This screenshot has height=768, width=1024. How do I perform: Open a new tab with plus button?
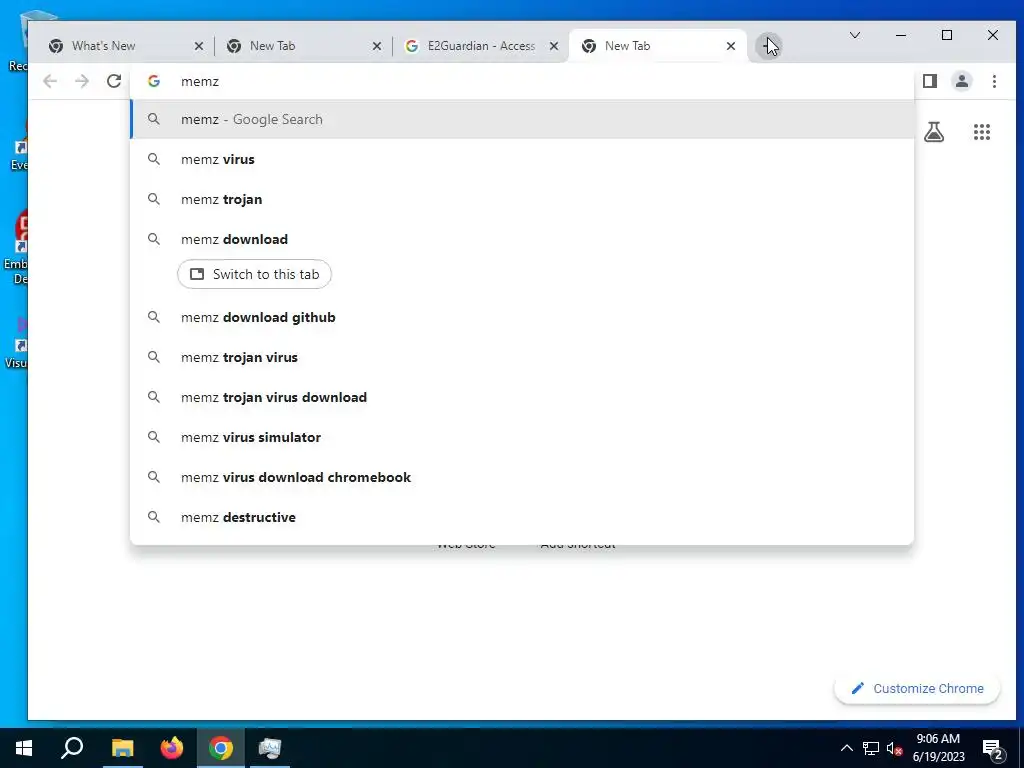click(769, 46)
